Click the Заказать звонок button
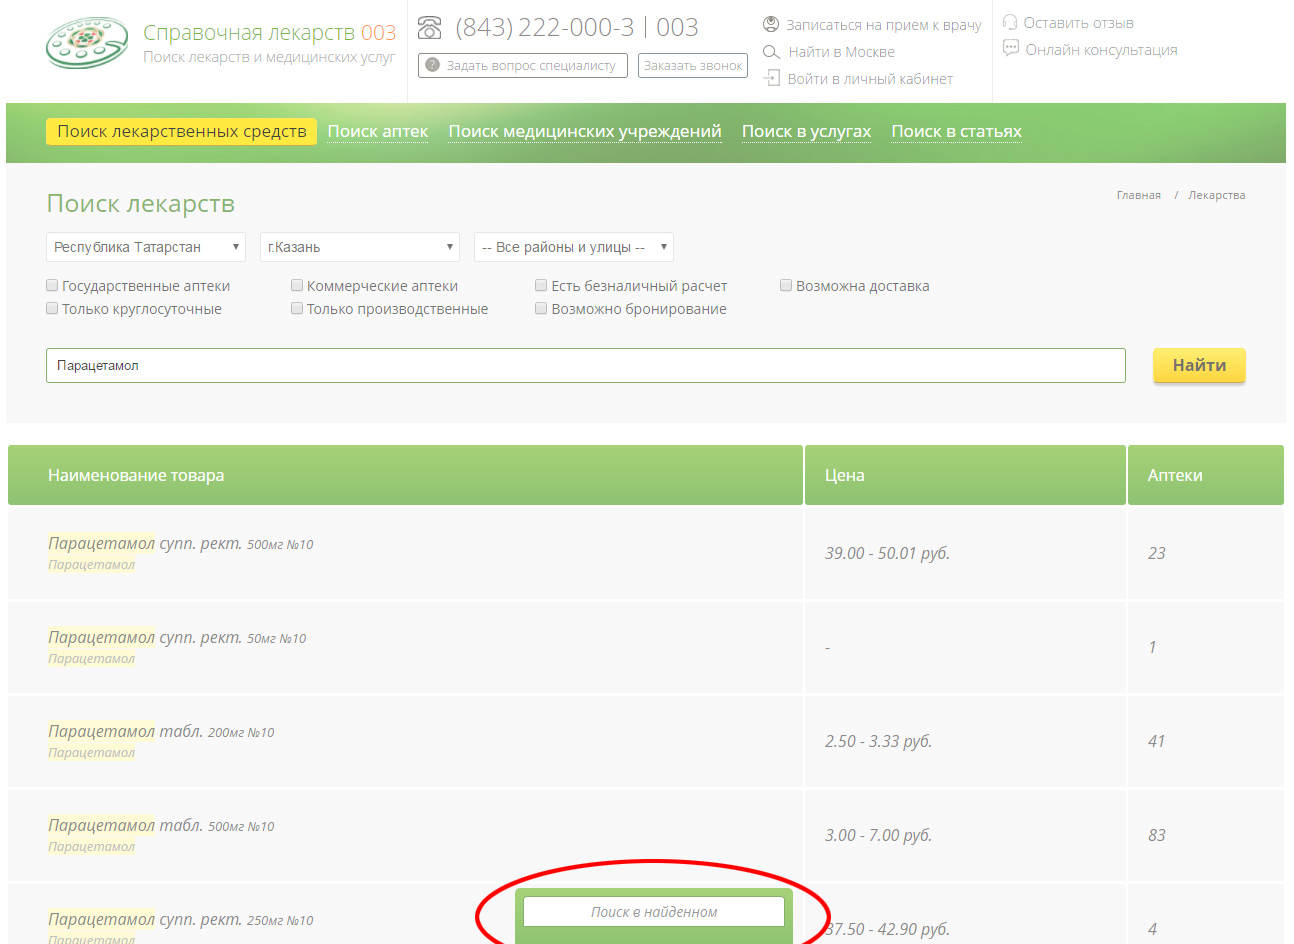1294x944 pixels. [x=692, y=65]
